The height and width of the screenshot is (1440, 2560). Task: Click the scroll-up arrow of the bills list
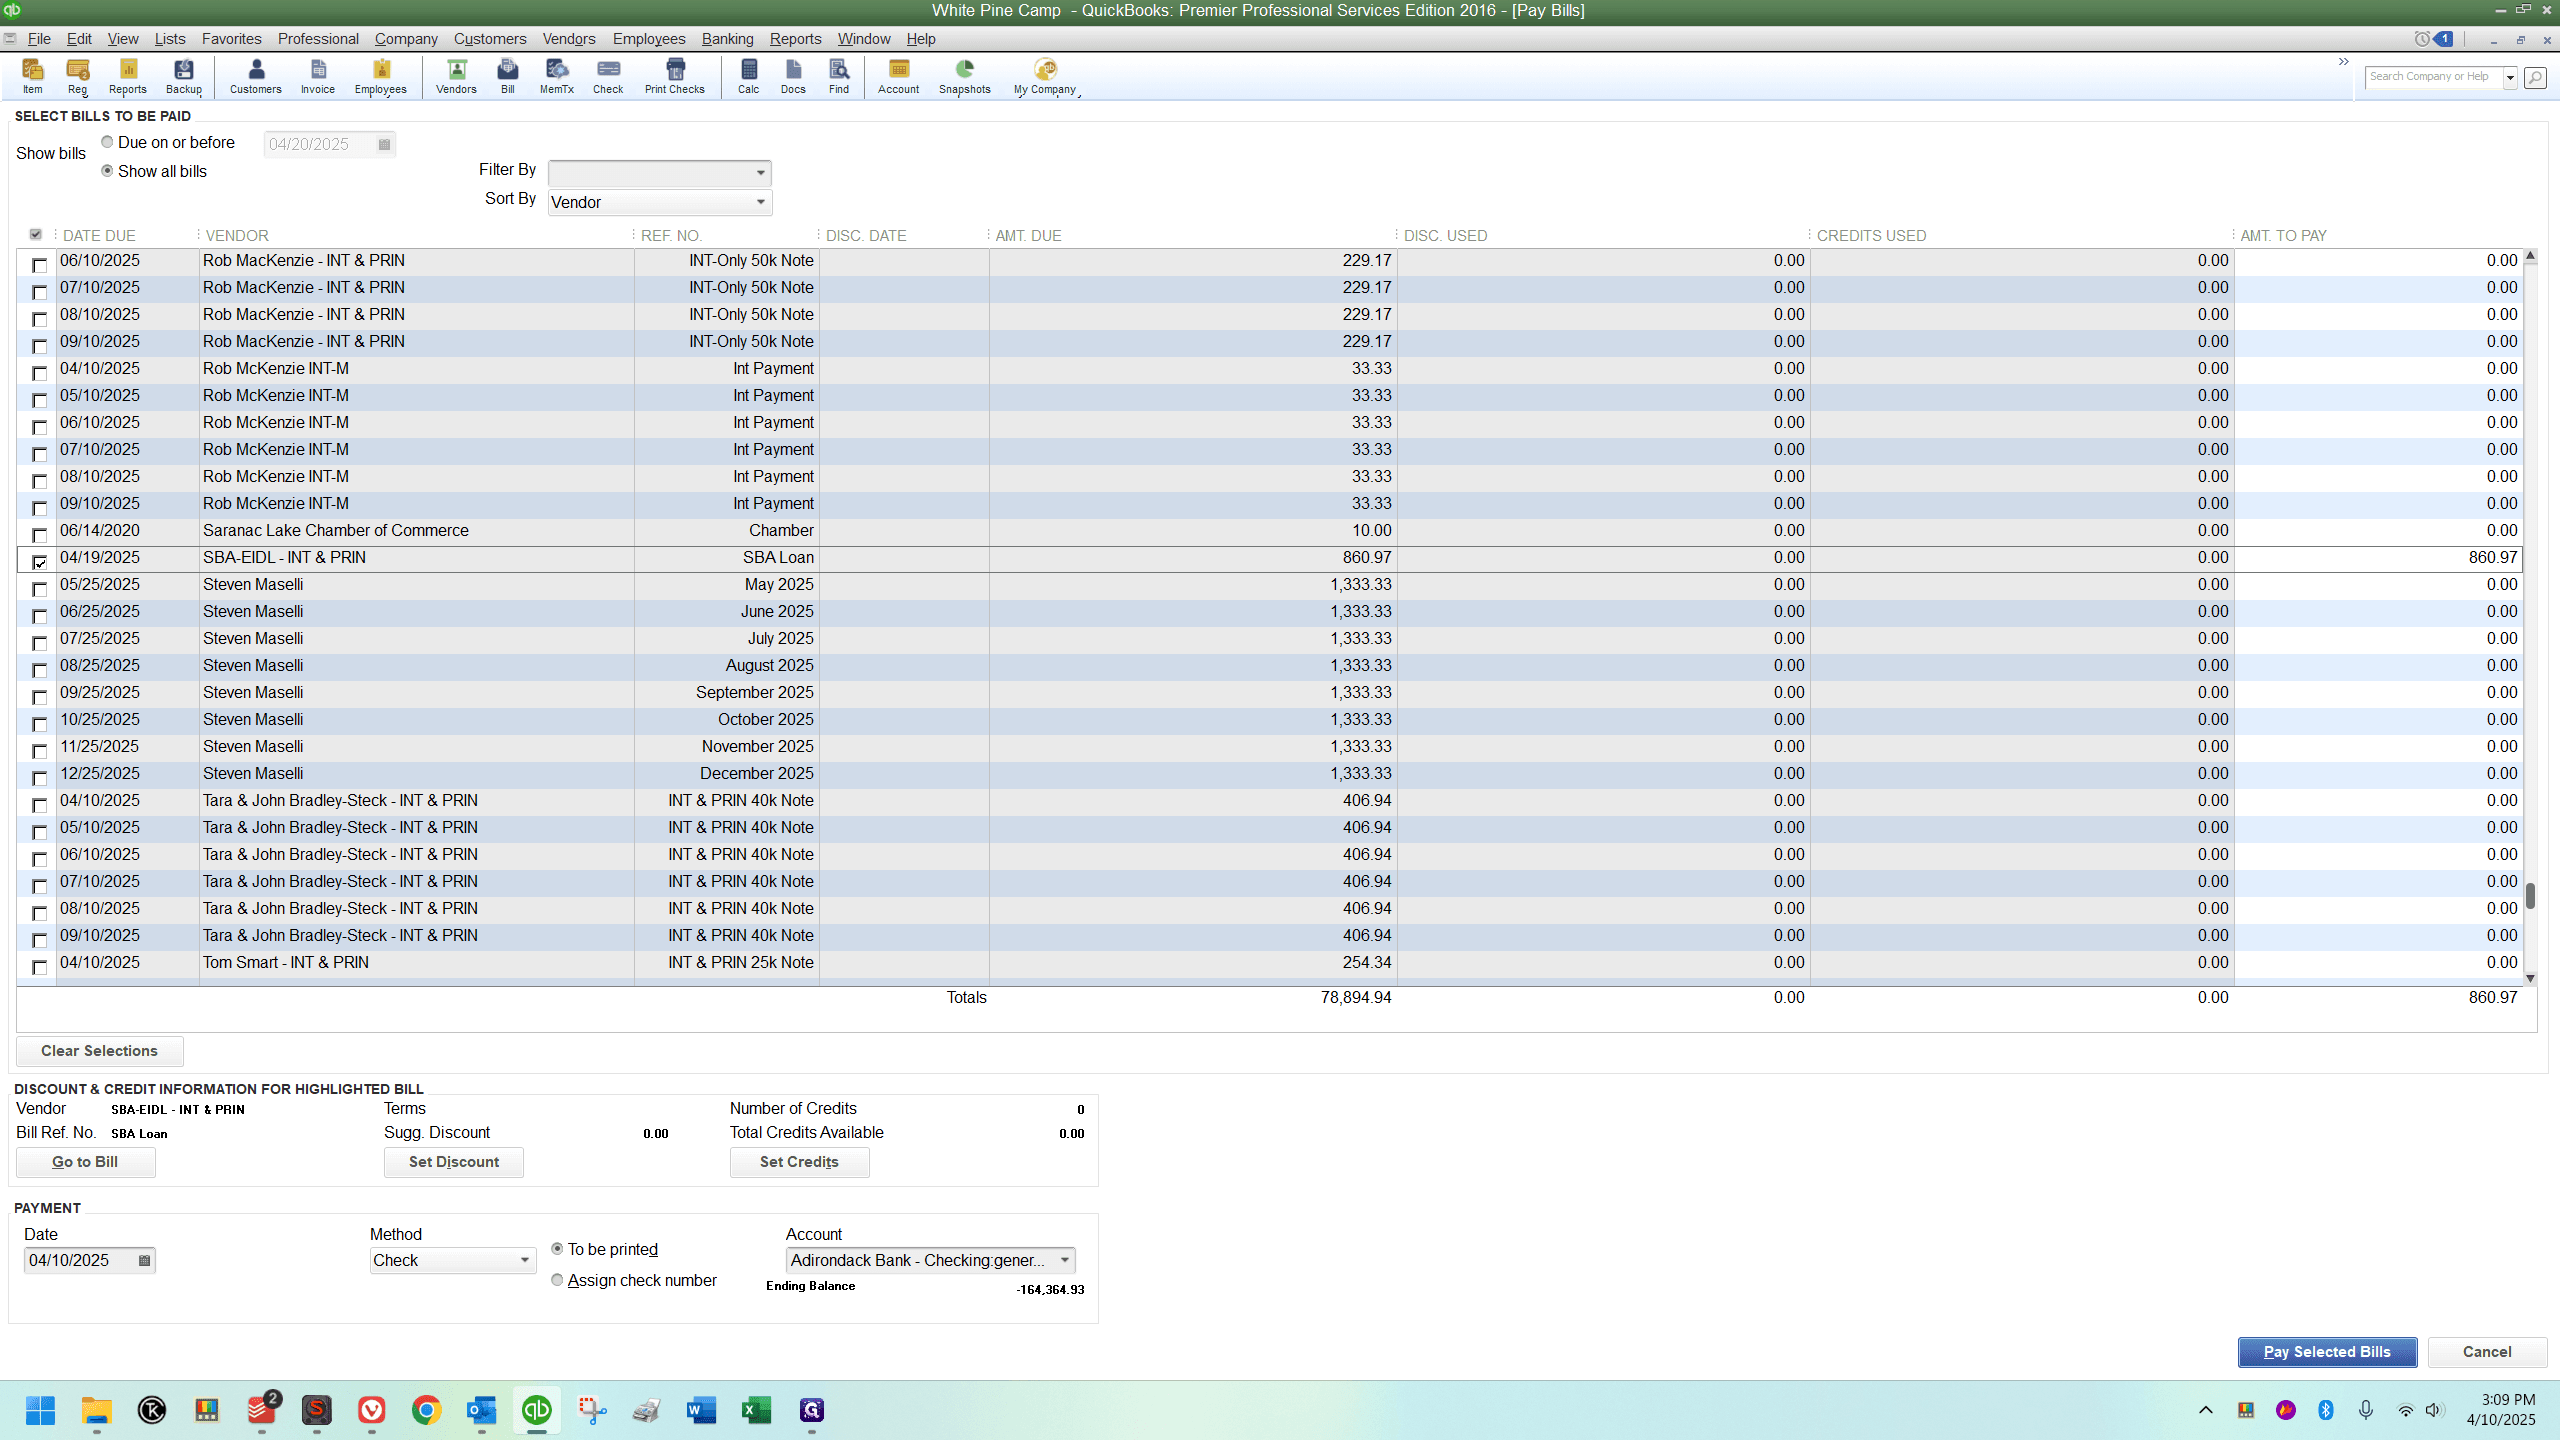[2531, 257]
